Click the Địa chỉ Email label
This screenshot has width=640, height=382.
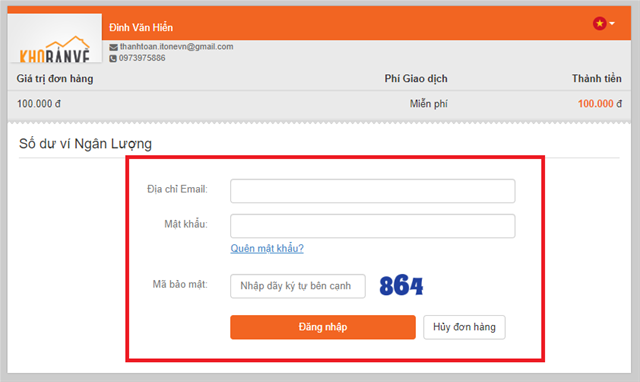pos(177,189)
